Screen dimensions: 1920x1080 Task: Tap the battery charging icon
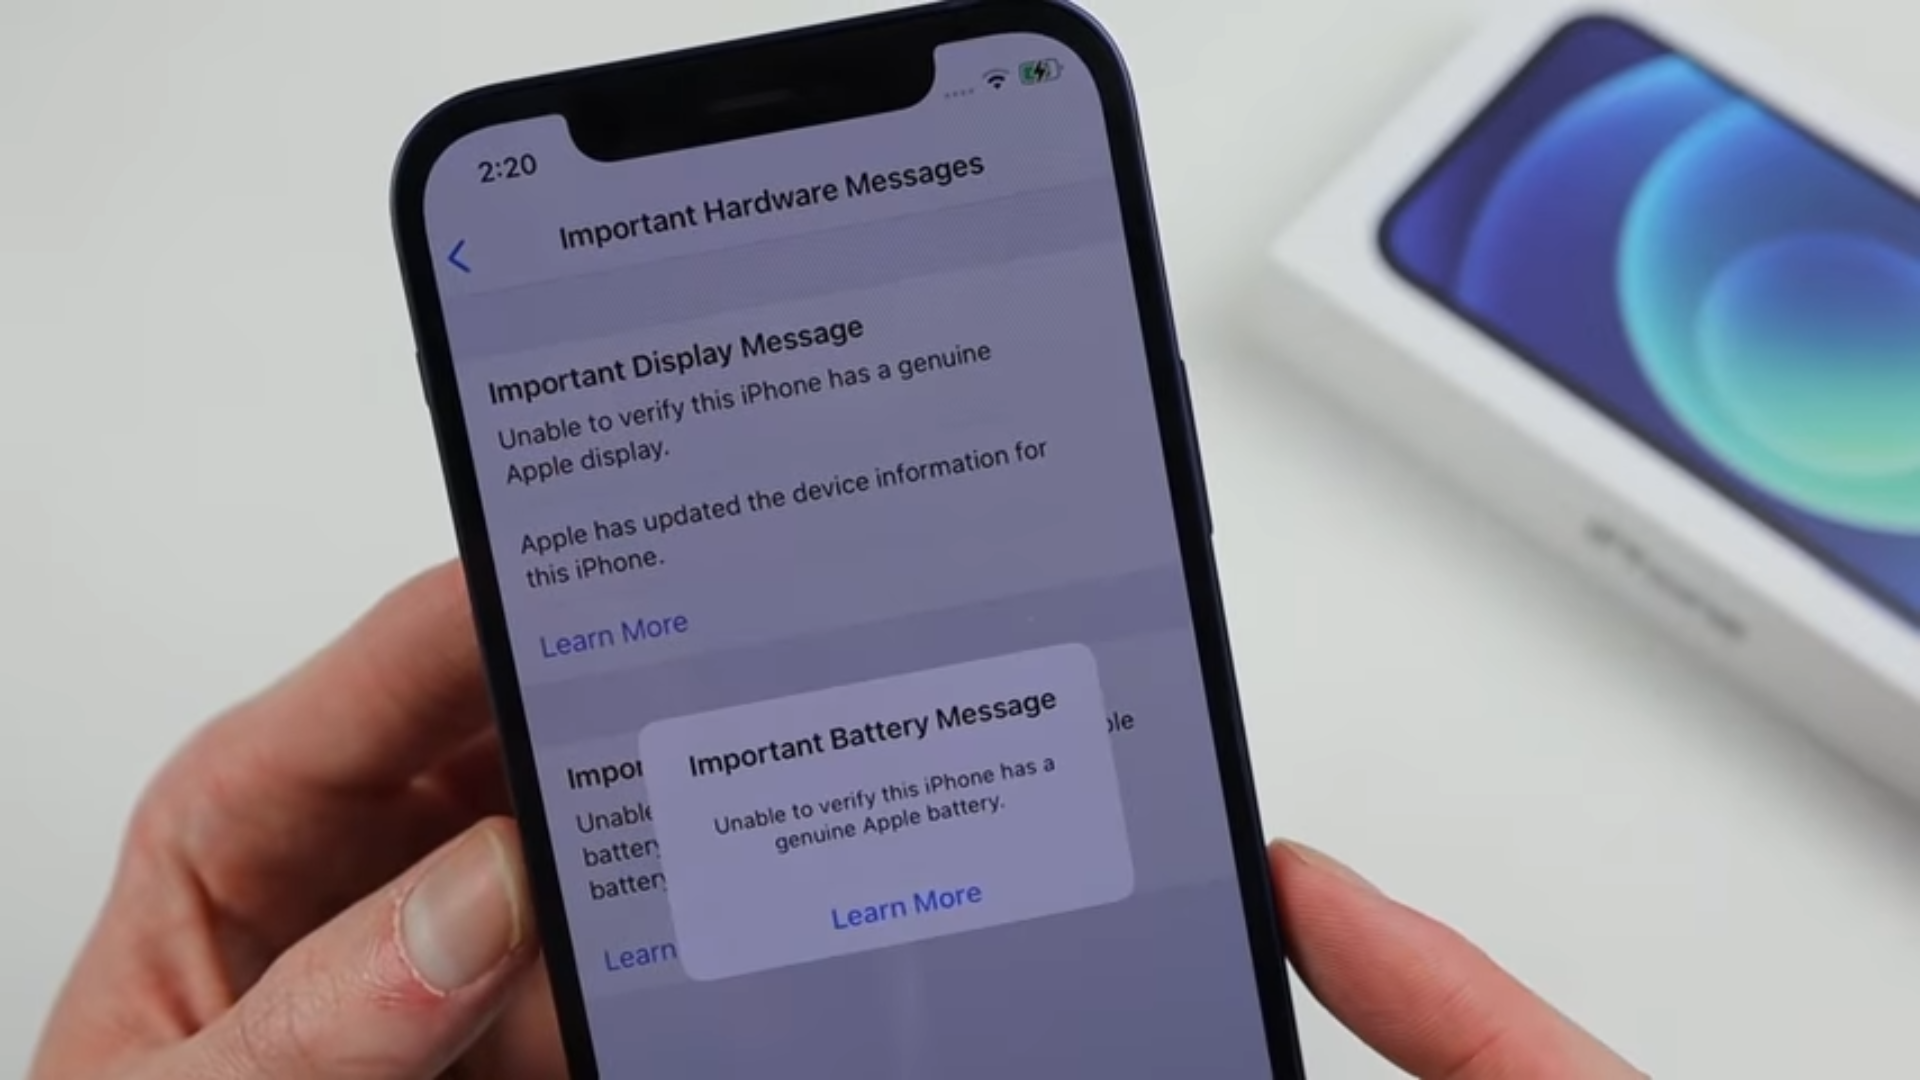tap(1038, 74)
